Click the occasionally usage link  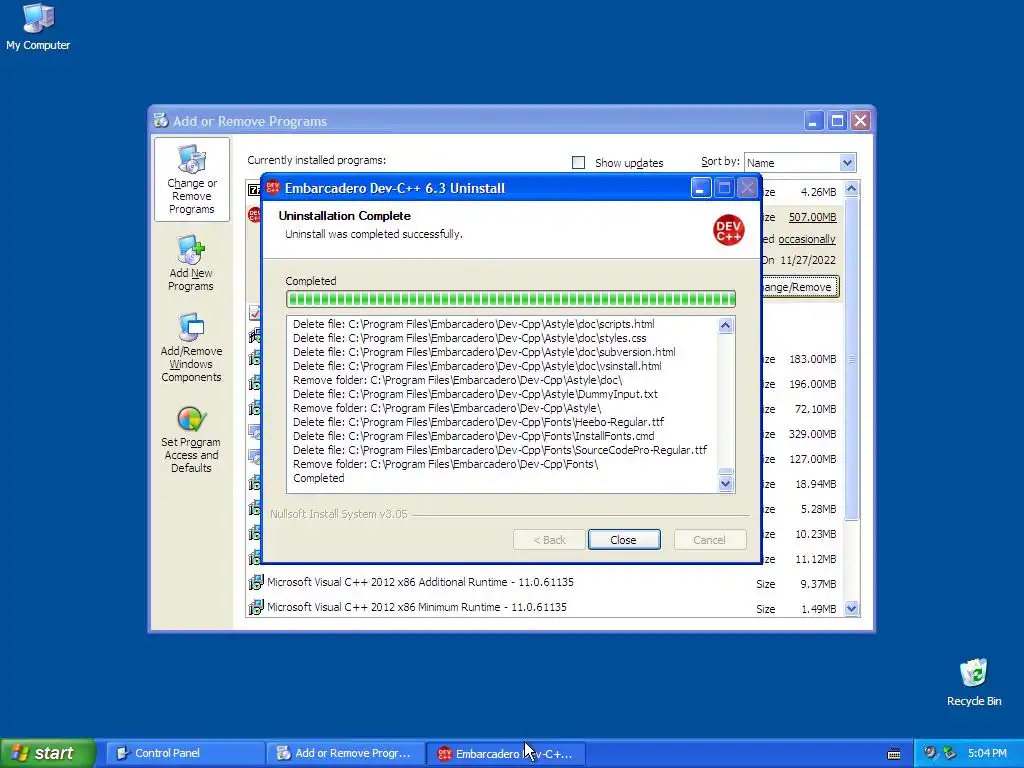pyautogui.click(x=807, y=239)
